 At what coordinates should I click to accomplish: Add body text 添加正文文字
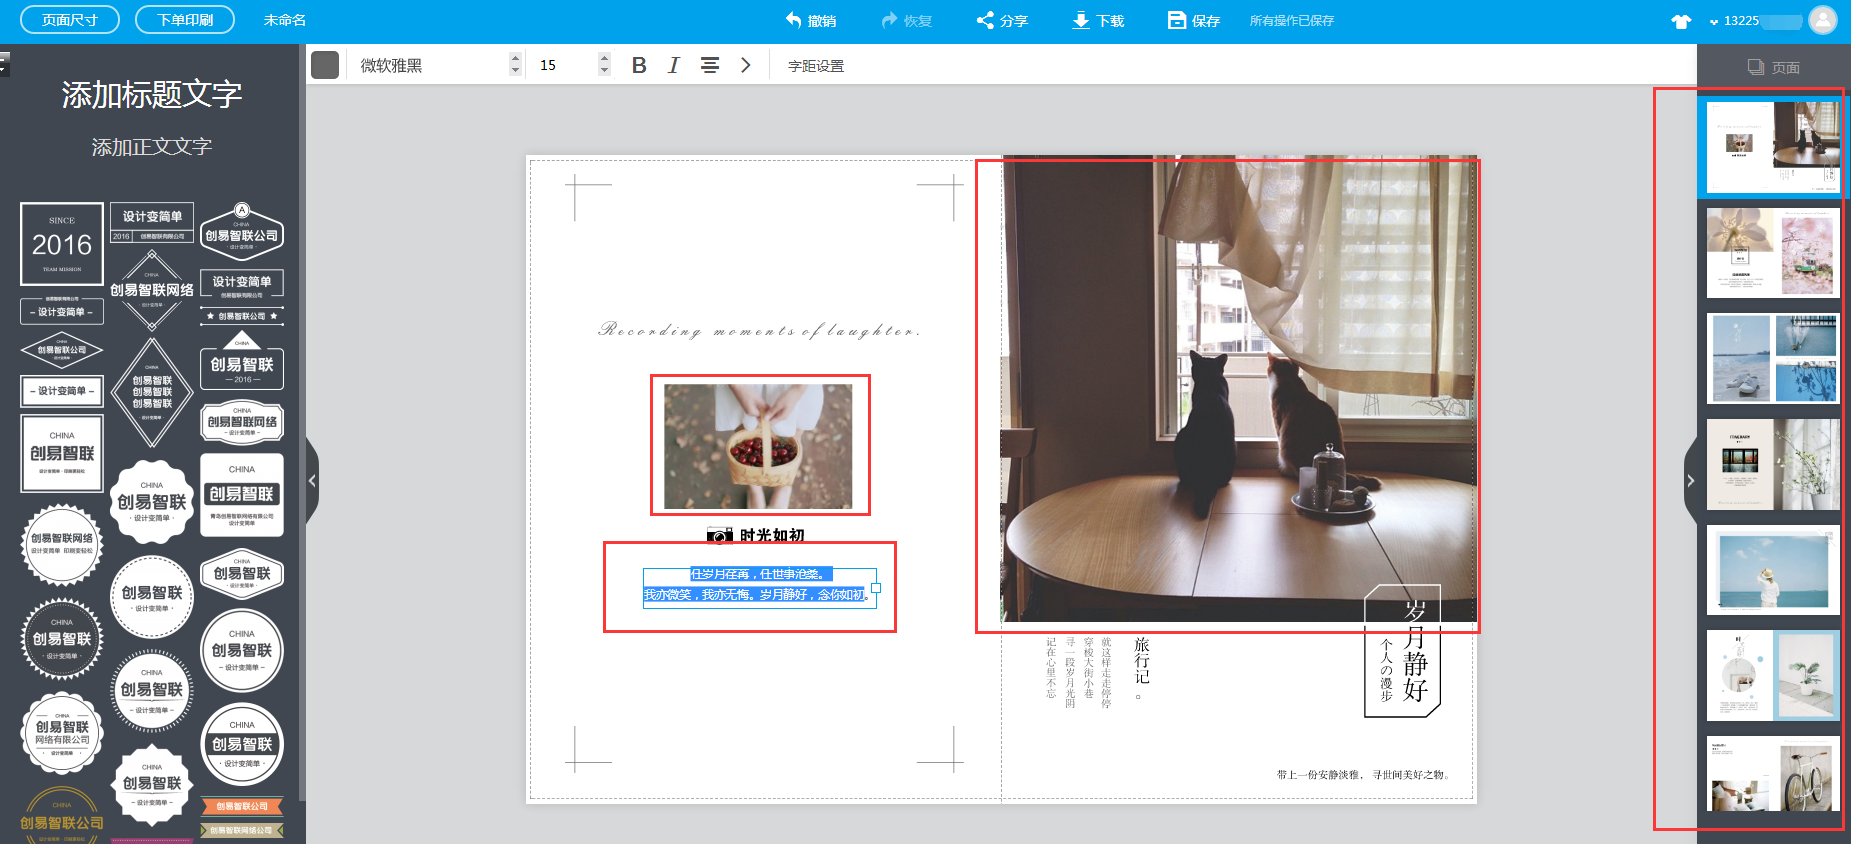pyautogui.click(x=152, y=147)
